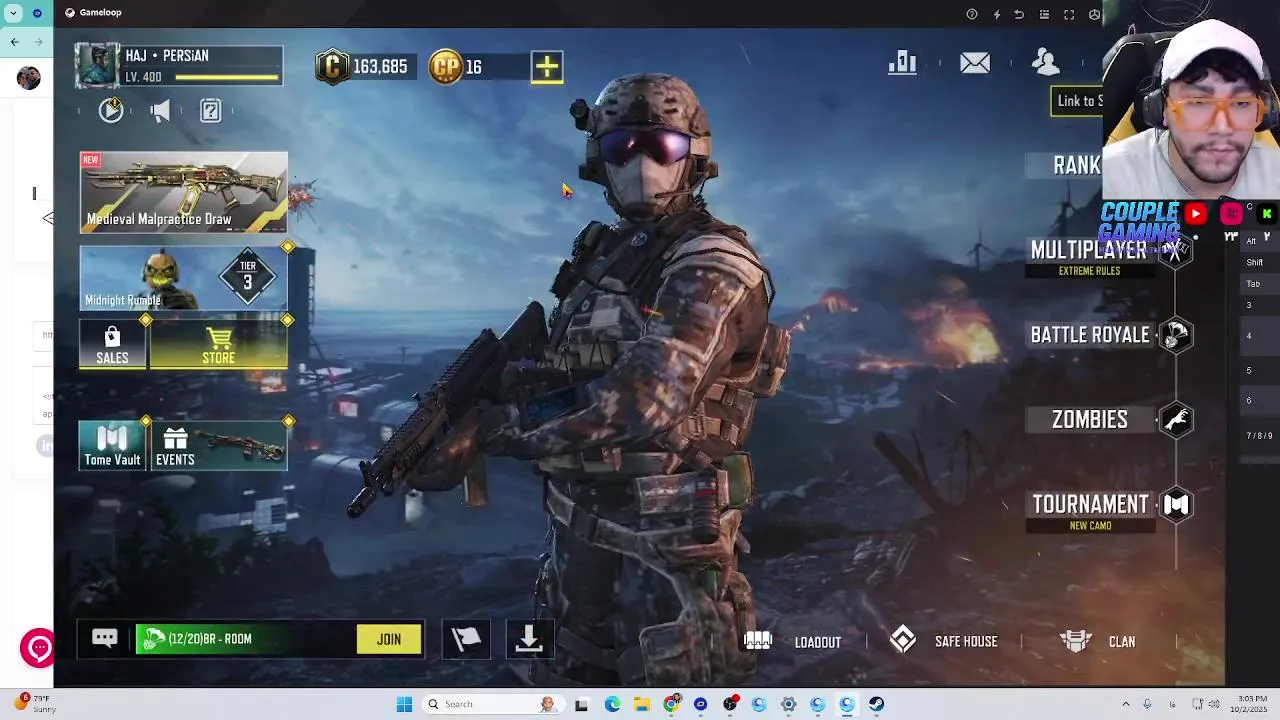Click the yellow plus to add CP
Image resolution: width=1280 pixels, height=720 pixels.
547,67
